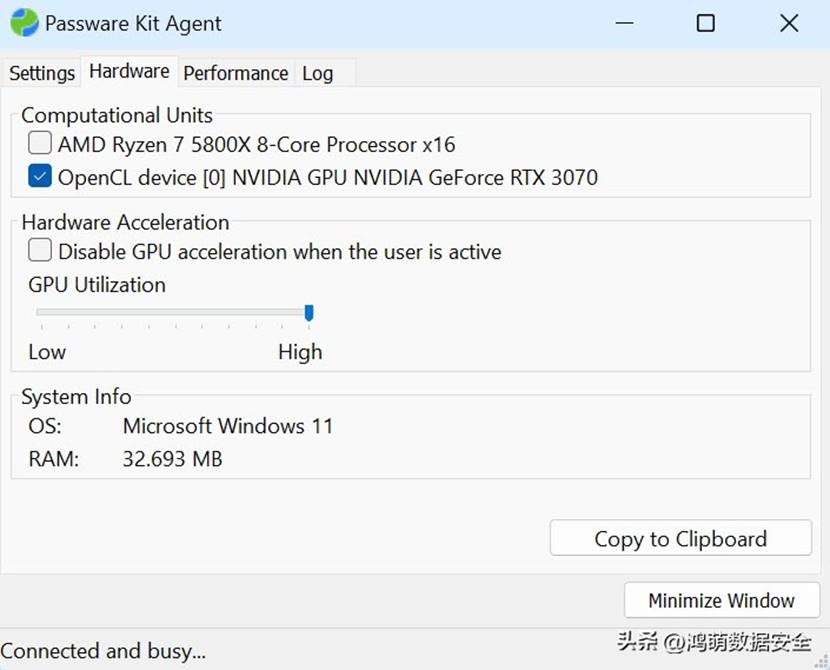The width and height of the screenshot is (830, 670).
Task: Click the Passware Kit Agent app icon
Action: (24, 23)
